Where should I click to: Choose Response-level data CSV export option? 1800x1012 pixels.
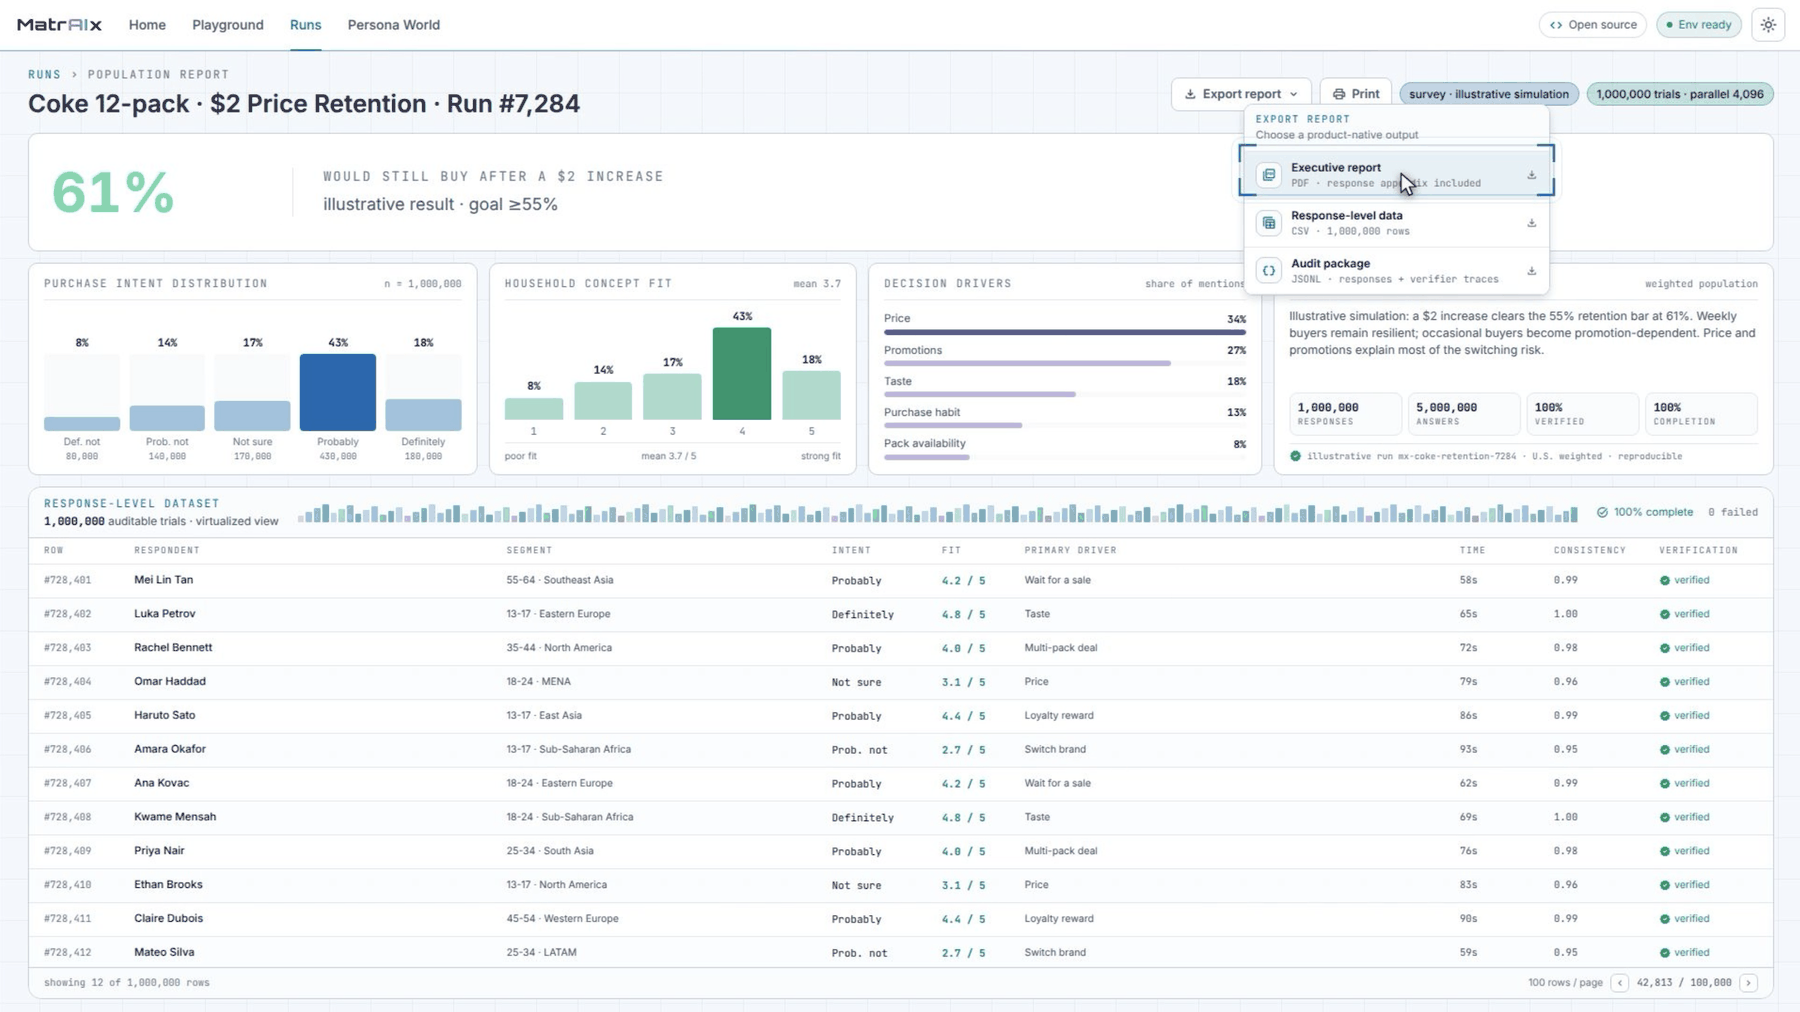point(1396,223)
